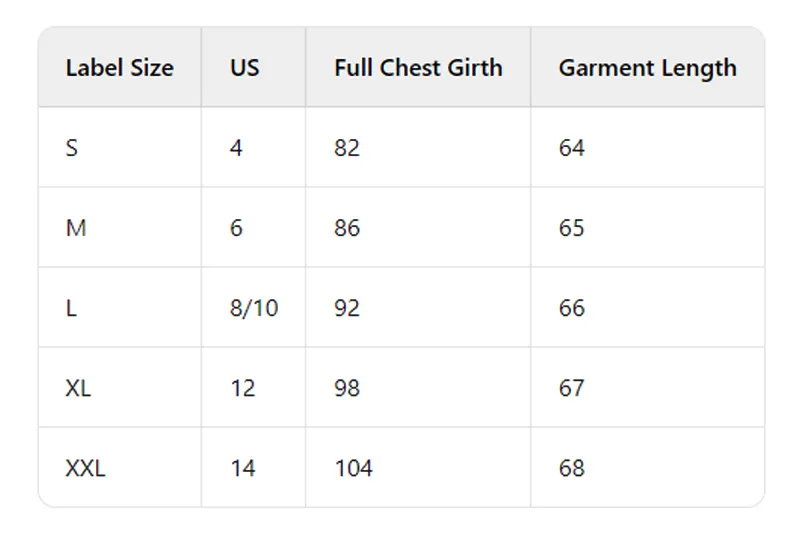Select the US size 8/10 cell
This screenshot has height=556, width=800.
pos(254,308)
